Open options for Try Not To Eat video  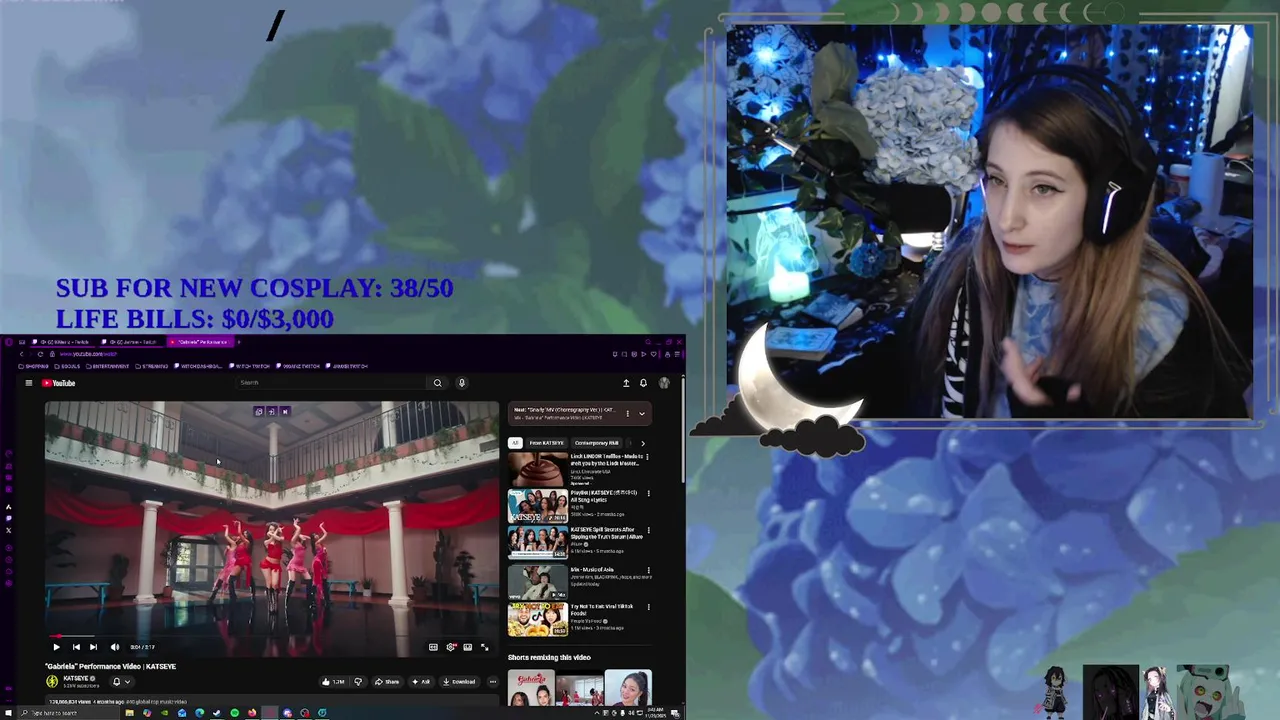648,607
